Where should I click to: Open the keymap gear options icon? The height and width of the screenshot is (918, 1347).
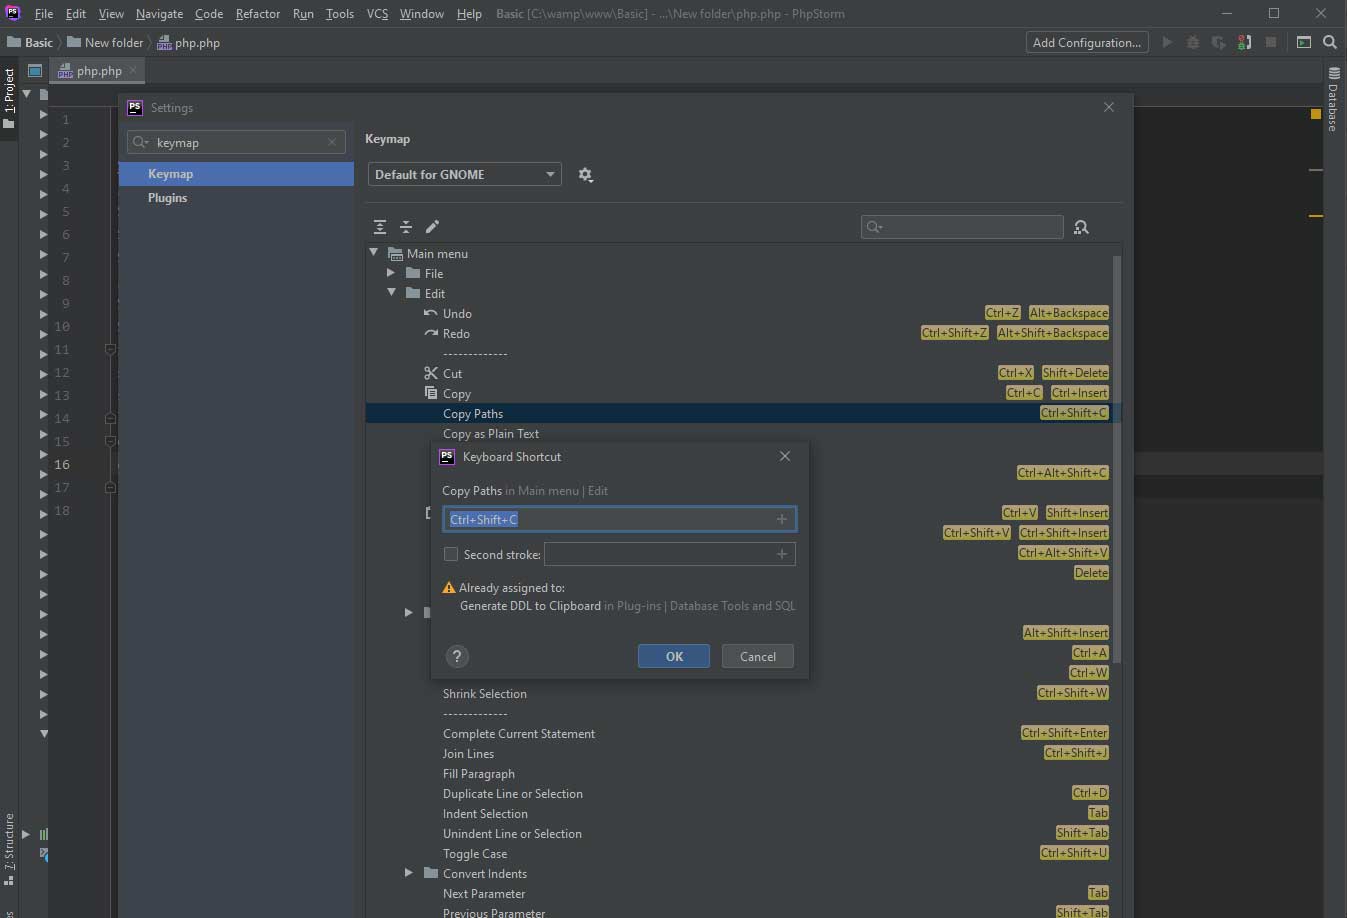(585, 175)
